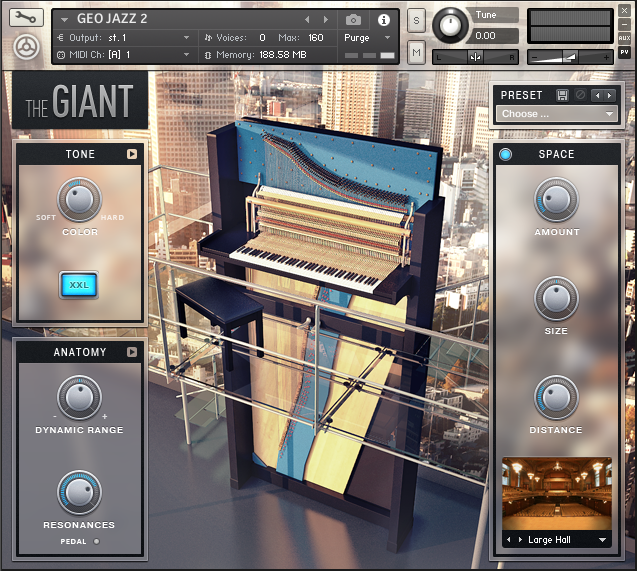The height and width of the screenshot is (571, 637).
Task: Close the instrument with the X button
Action: (x=624, y=11)
